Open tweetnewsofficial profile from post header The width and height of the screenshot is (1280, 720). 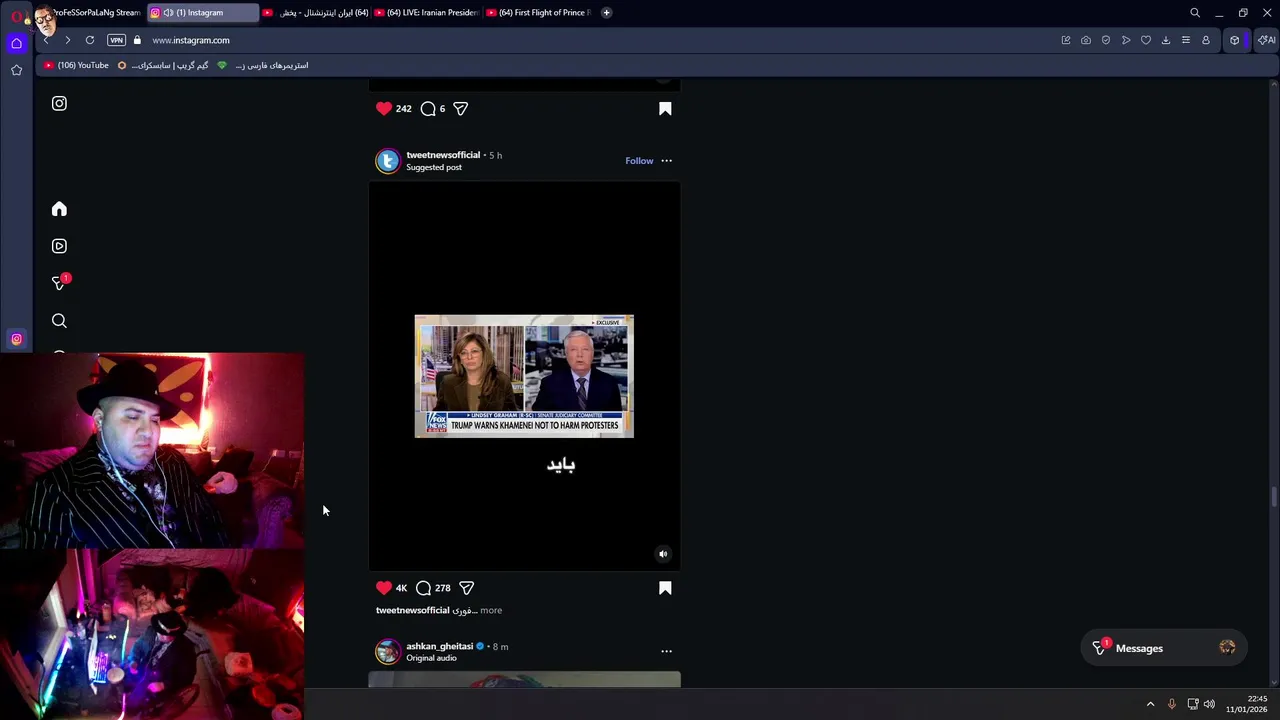point(443,155)
